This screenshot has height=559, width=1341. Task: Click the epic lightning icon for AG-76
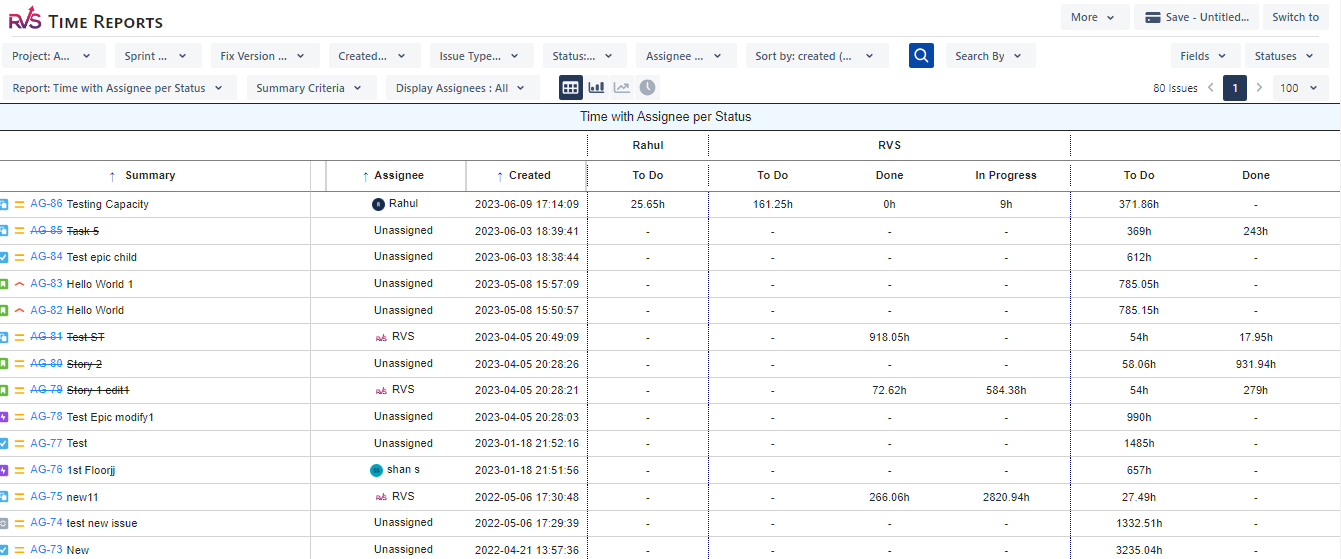[x=4, y=470]
